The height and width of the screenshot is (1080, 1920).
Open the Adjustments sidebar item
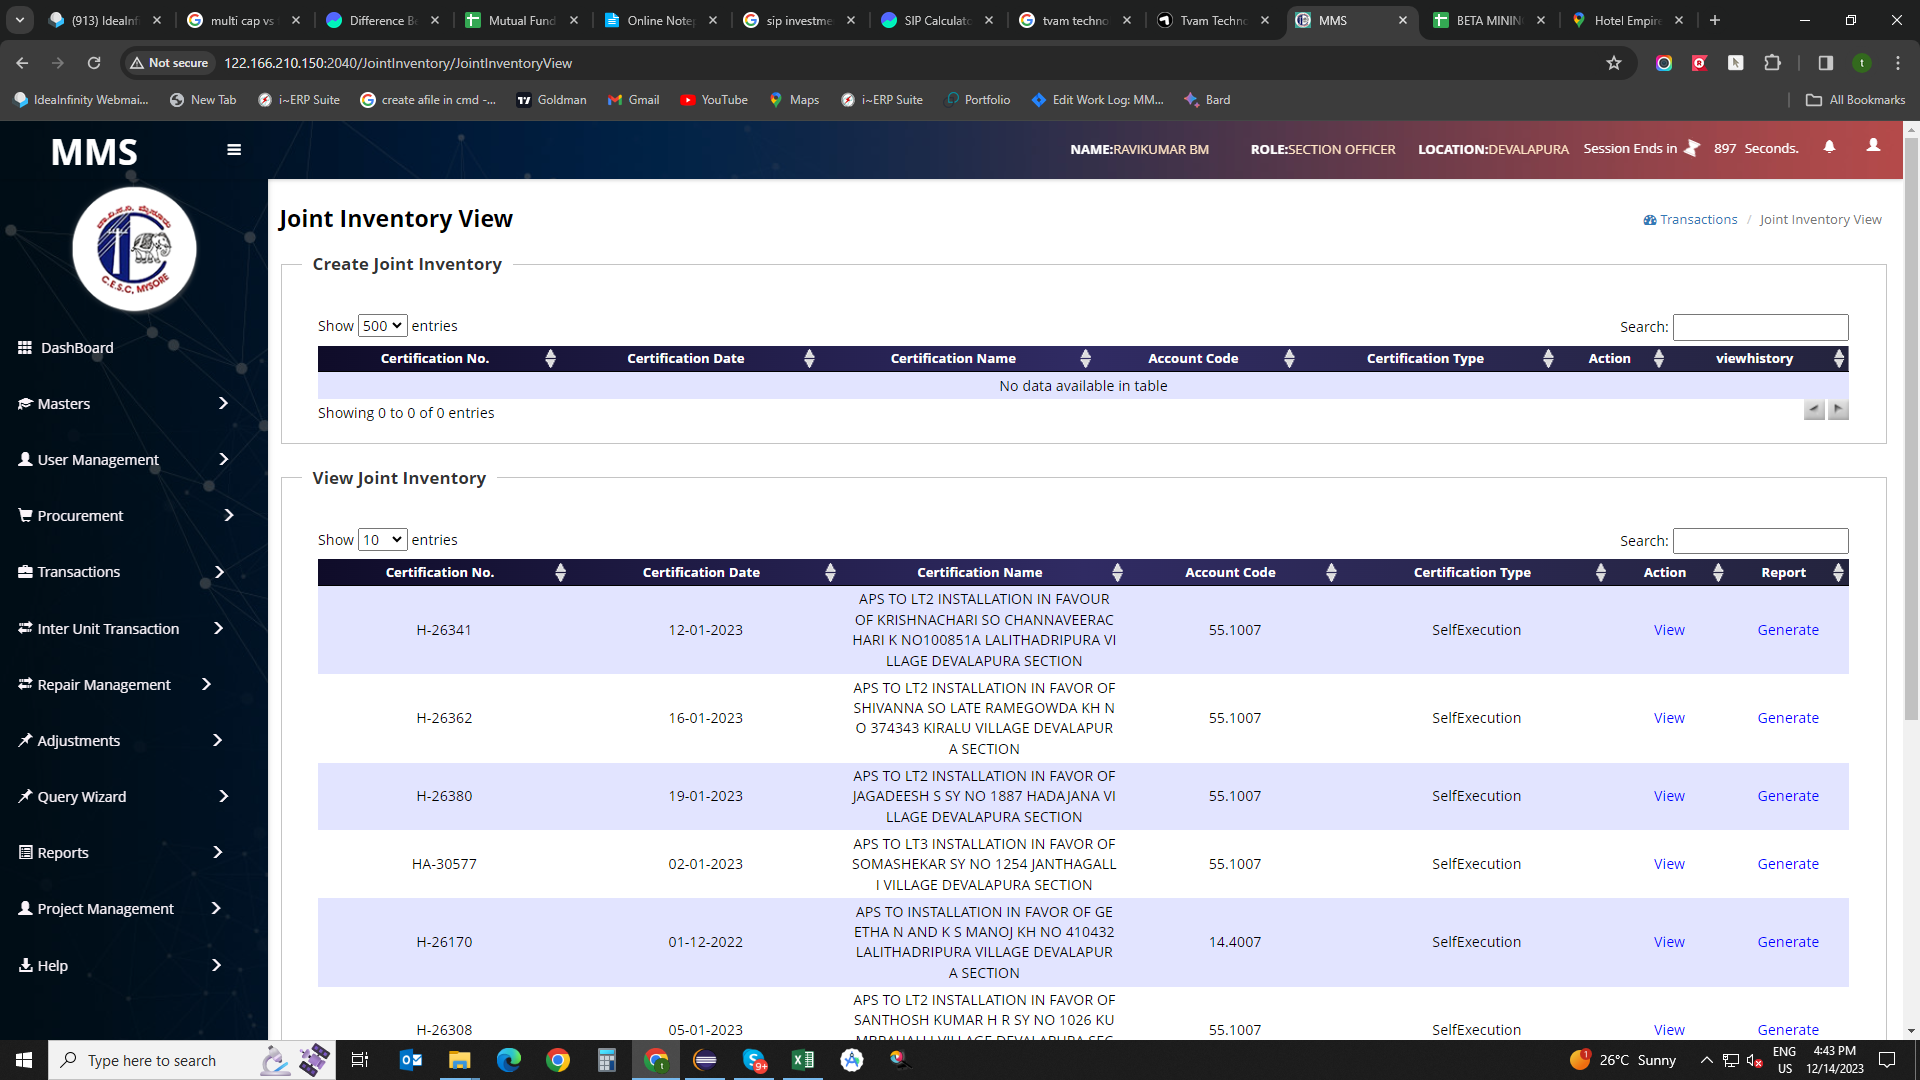pos(122,741)
